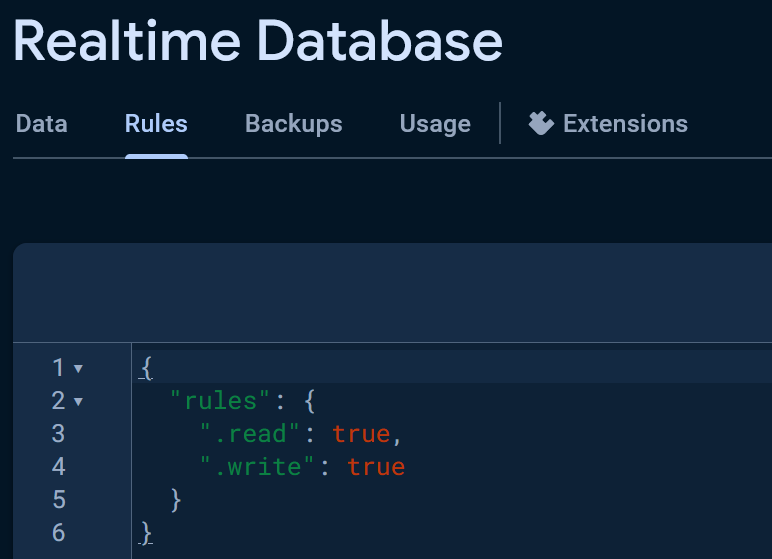Viewport: 772px width, 559px height.
Task: Click line number 3 in the gutter
Action: pos(59,434)
